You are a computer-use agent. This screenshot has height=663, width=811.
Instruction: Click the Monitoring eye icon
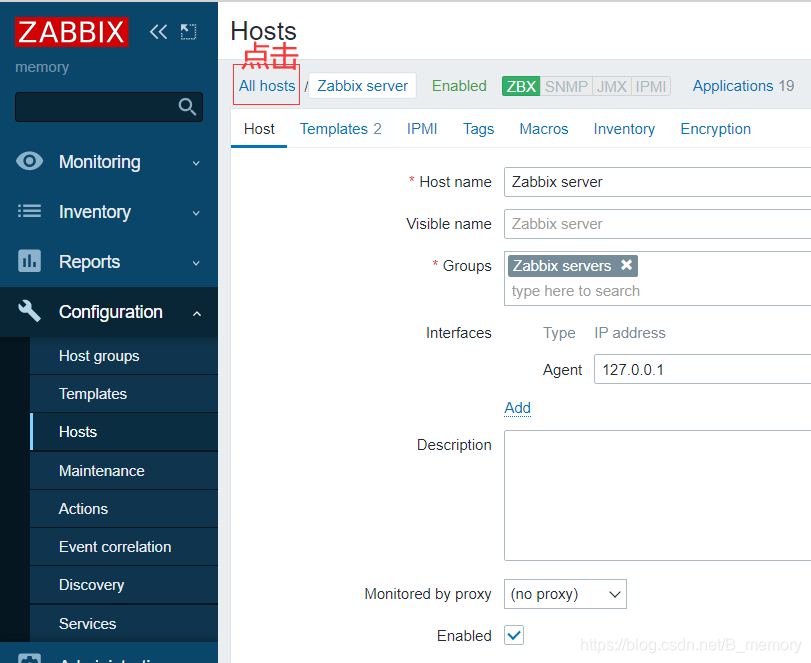pos(29,161)
